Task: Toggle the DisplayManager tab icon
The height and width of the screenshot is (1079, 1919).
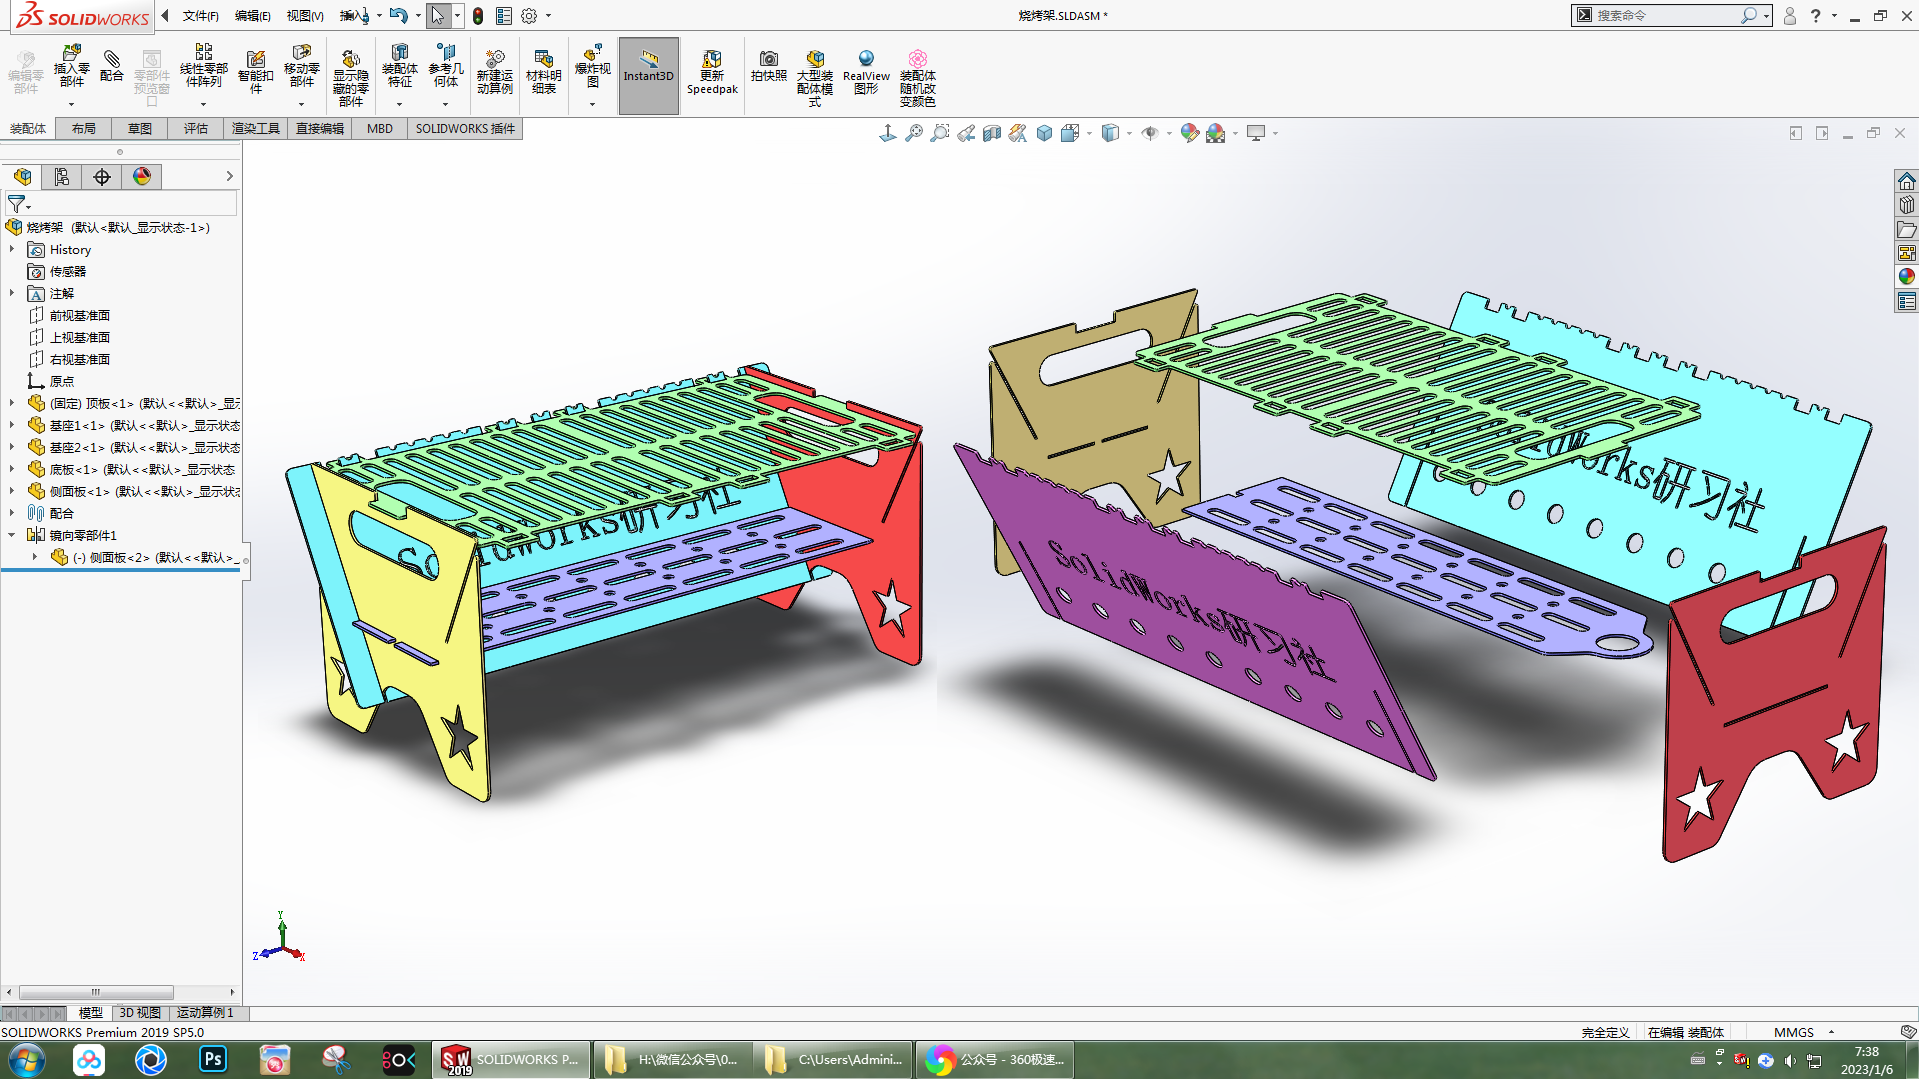Action: (x=142, y=177)
